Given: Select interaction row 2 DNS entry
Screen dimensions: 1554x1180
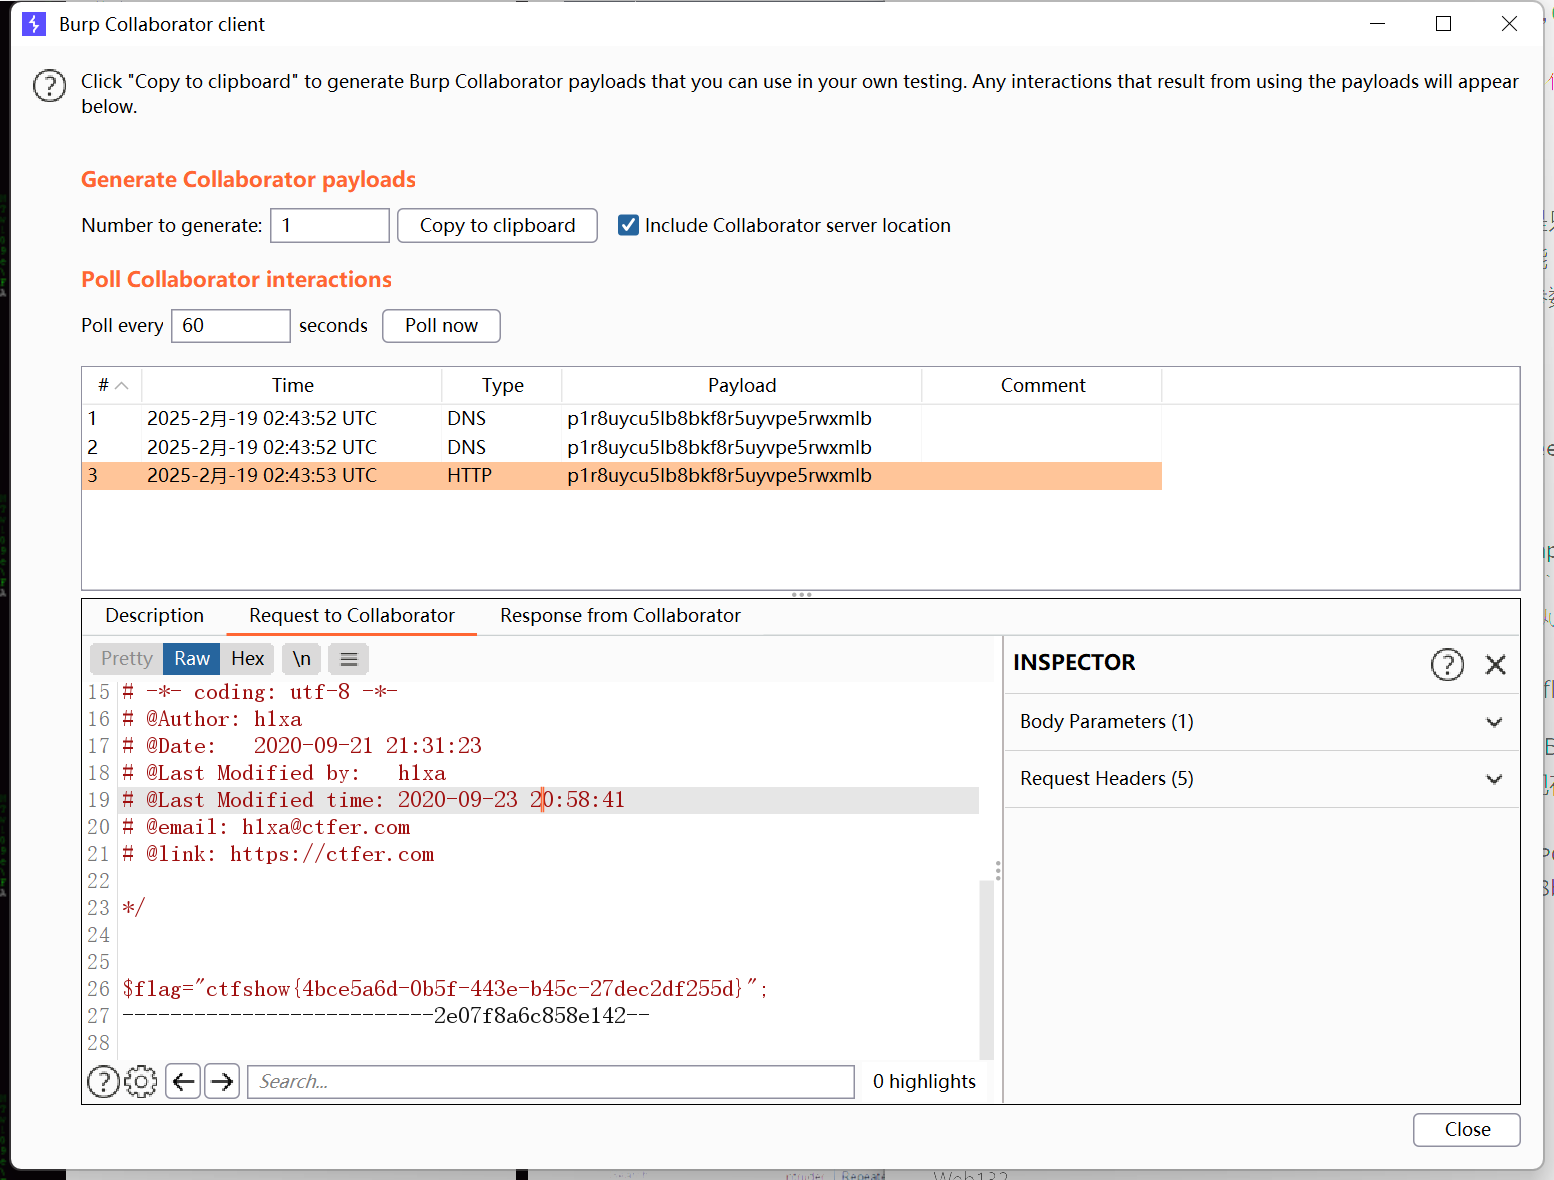Looking at the screenshot, I should tap(621, 448).
